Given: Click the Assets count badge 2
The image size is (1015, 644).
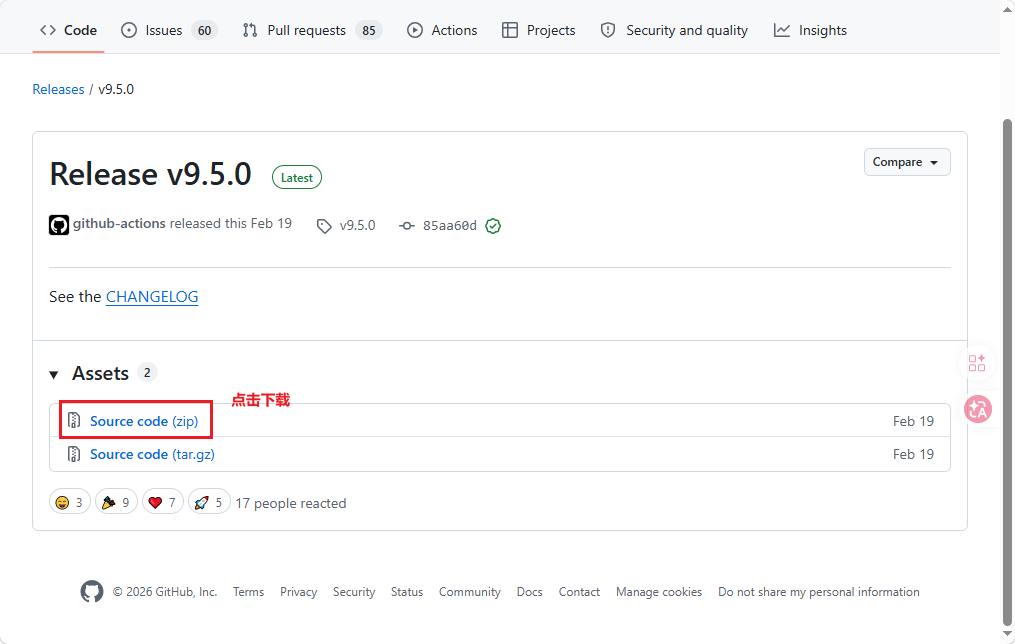Looking at the screenshot, I should click(x=147, y=373).
